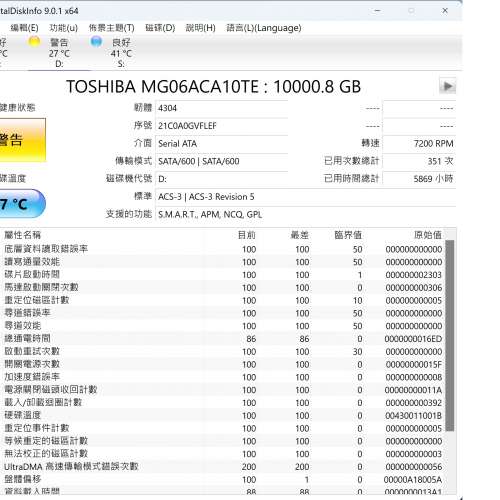
Task: Select the 讀寫通量效能 attribute row
Action: pos(223,262)
